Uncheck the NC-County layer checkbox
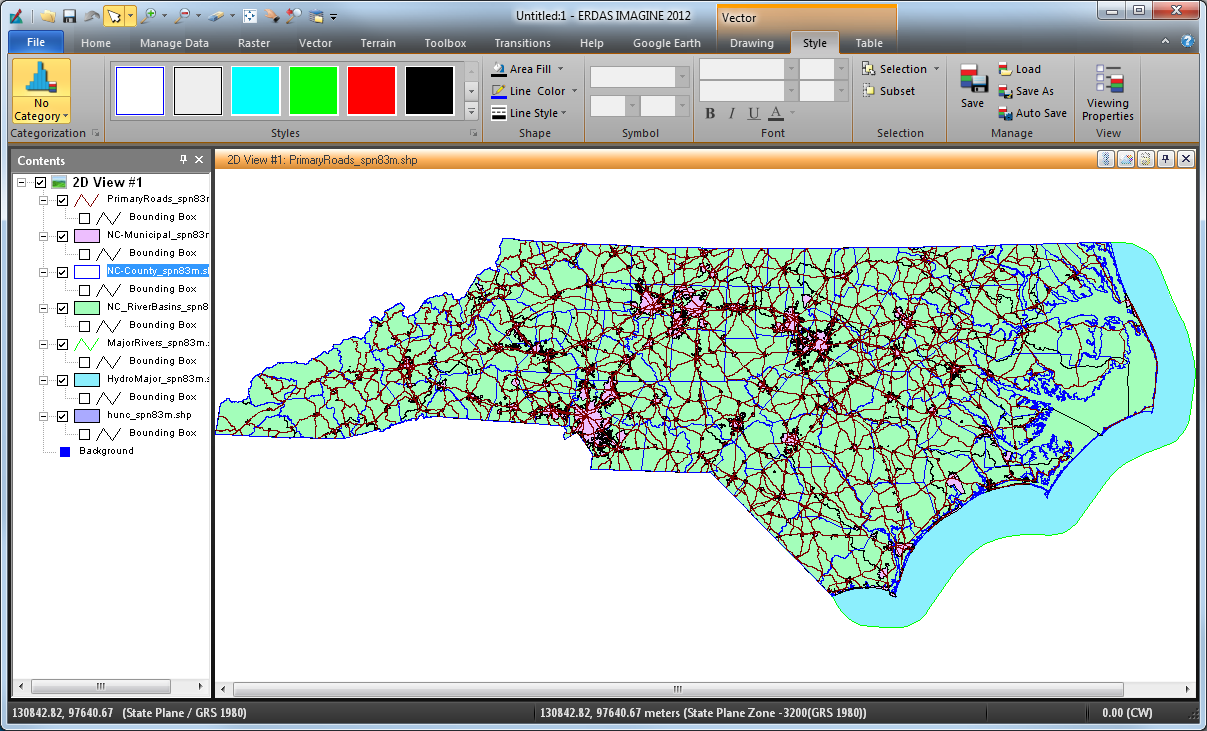 tap(63, 272)
